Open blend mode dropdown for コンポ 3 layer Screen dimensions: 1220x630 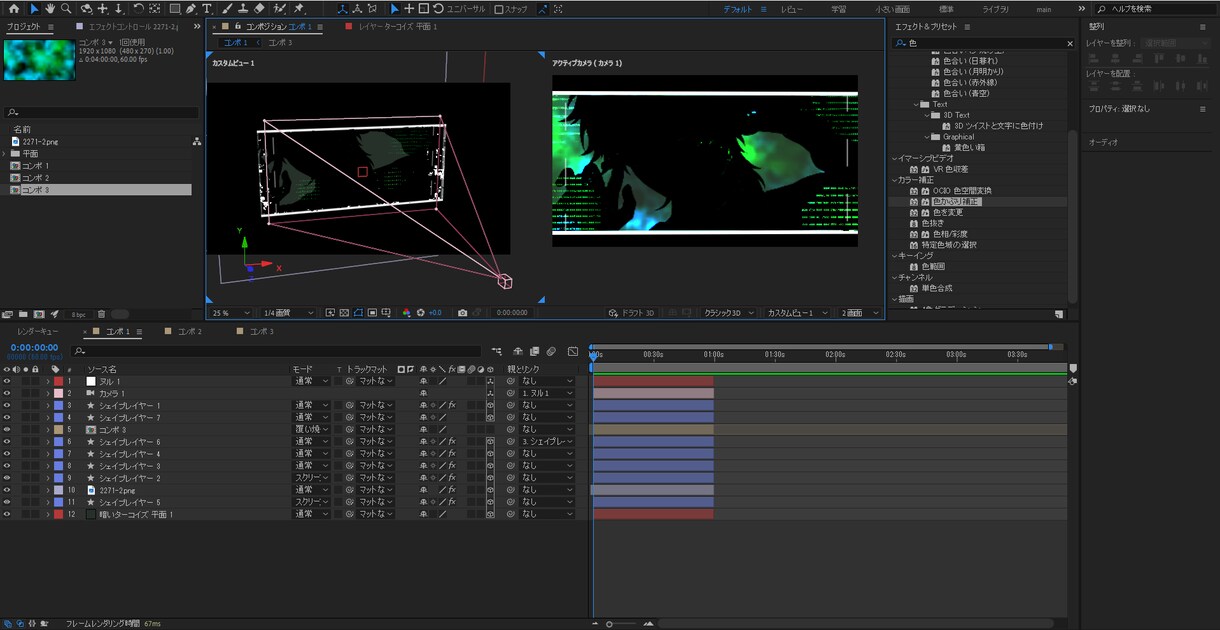[x=311, y=429]
